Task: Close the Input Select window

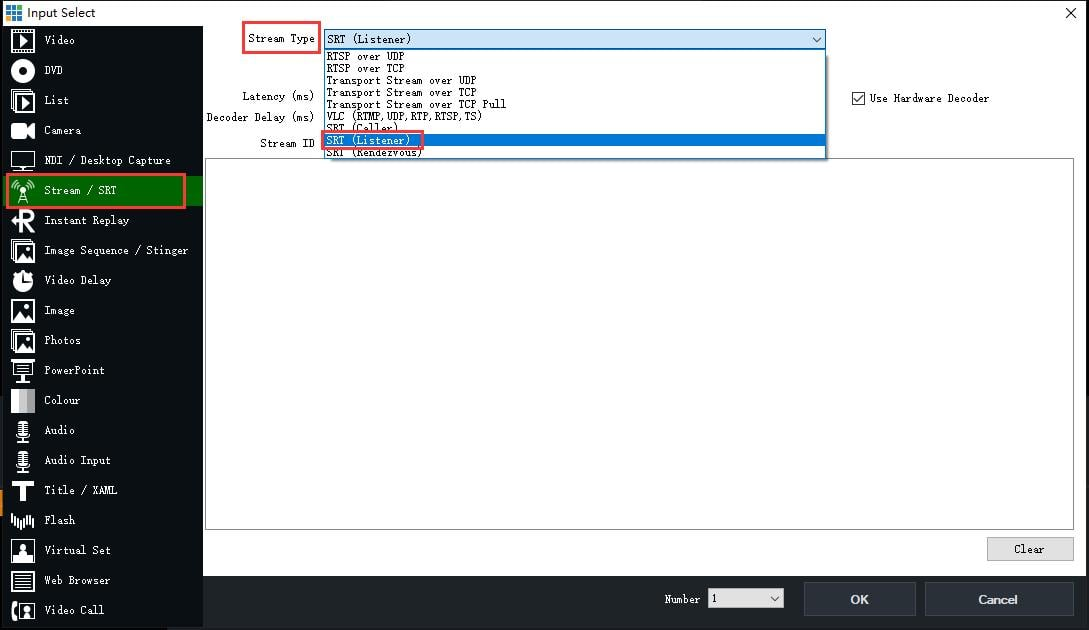Action: (x=1070, y=12)
